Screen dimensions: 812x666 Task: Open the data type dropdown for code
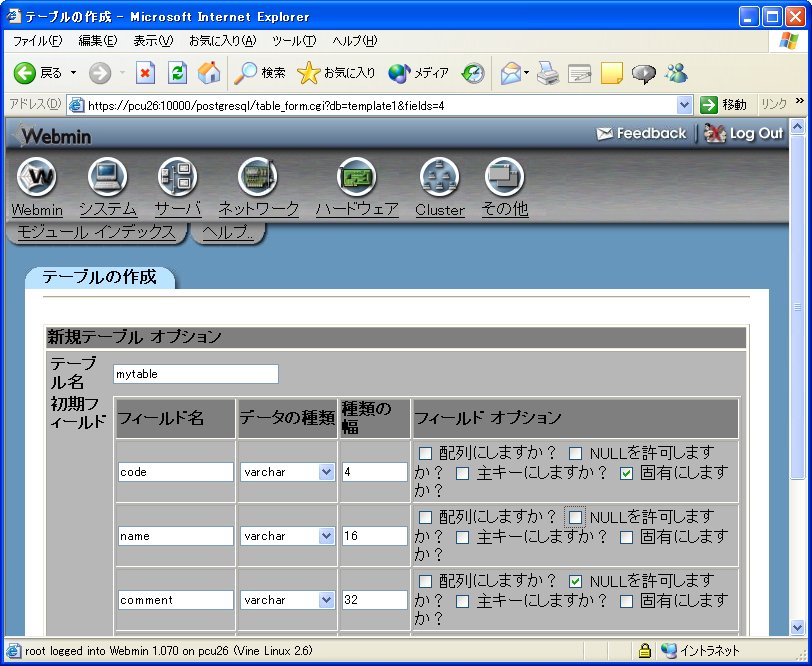pos(287,472)
